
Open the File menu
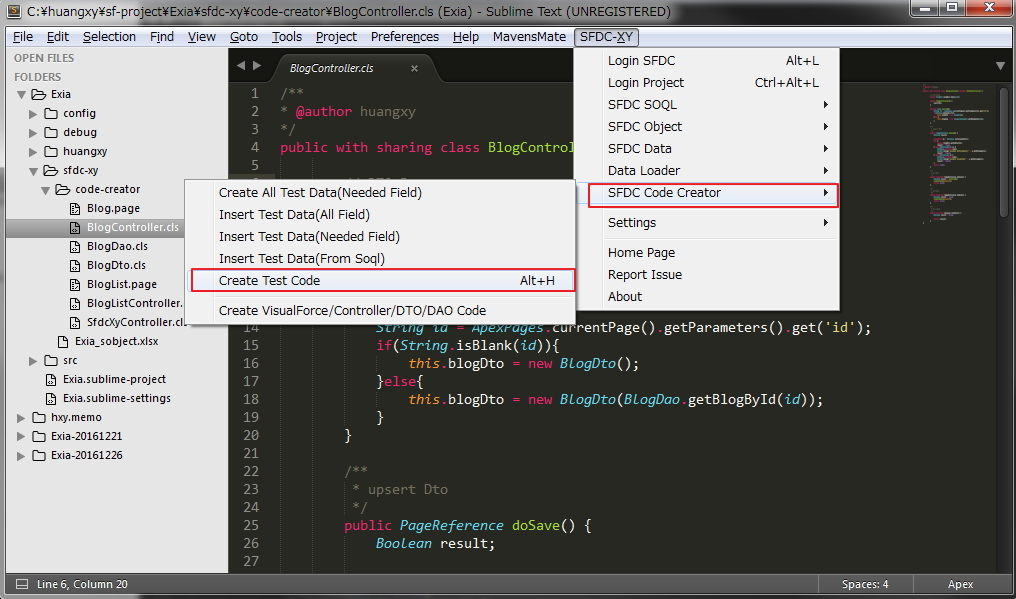coord(23,37)
